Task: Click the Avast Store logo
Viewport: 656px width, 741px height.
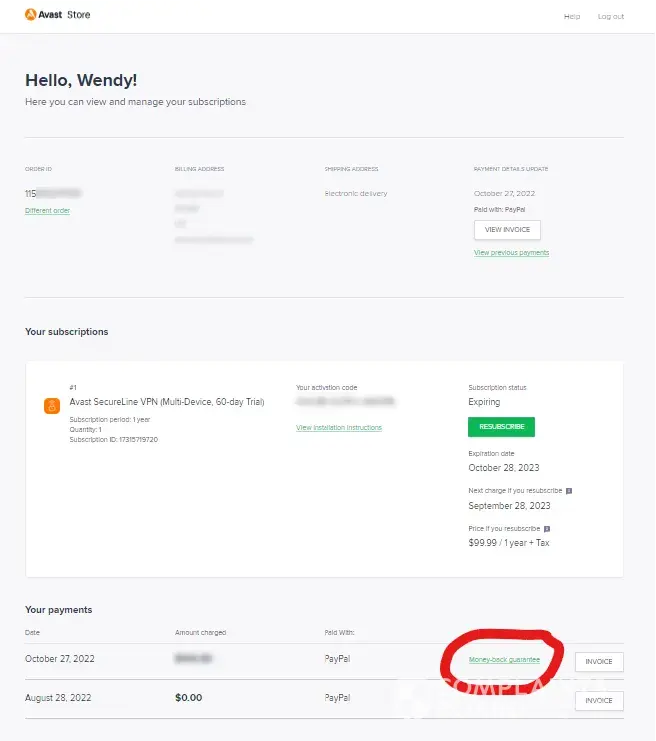Action: coord(57,15)
